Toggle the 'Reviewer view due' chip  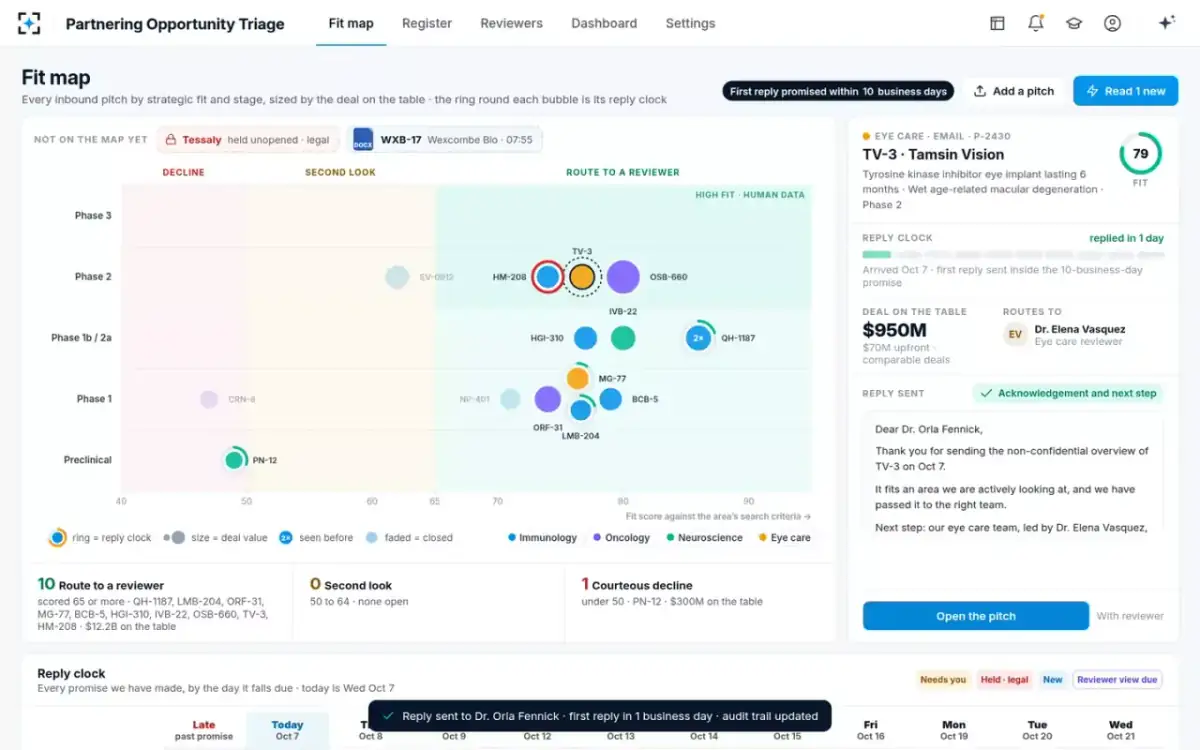coord(1117,680)
